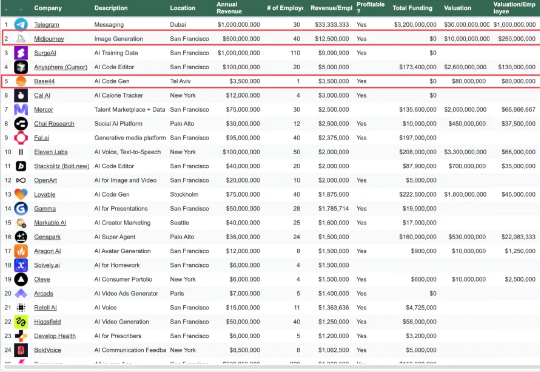The width and height of the screenshot is (540, 372).
Task: Select Telegram's $33,333,333 revenue per employee cell
Action: (332, 25)
